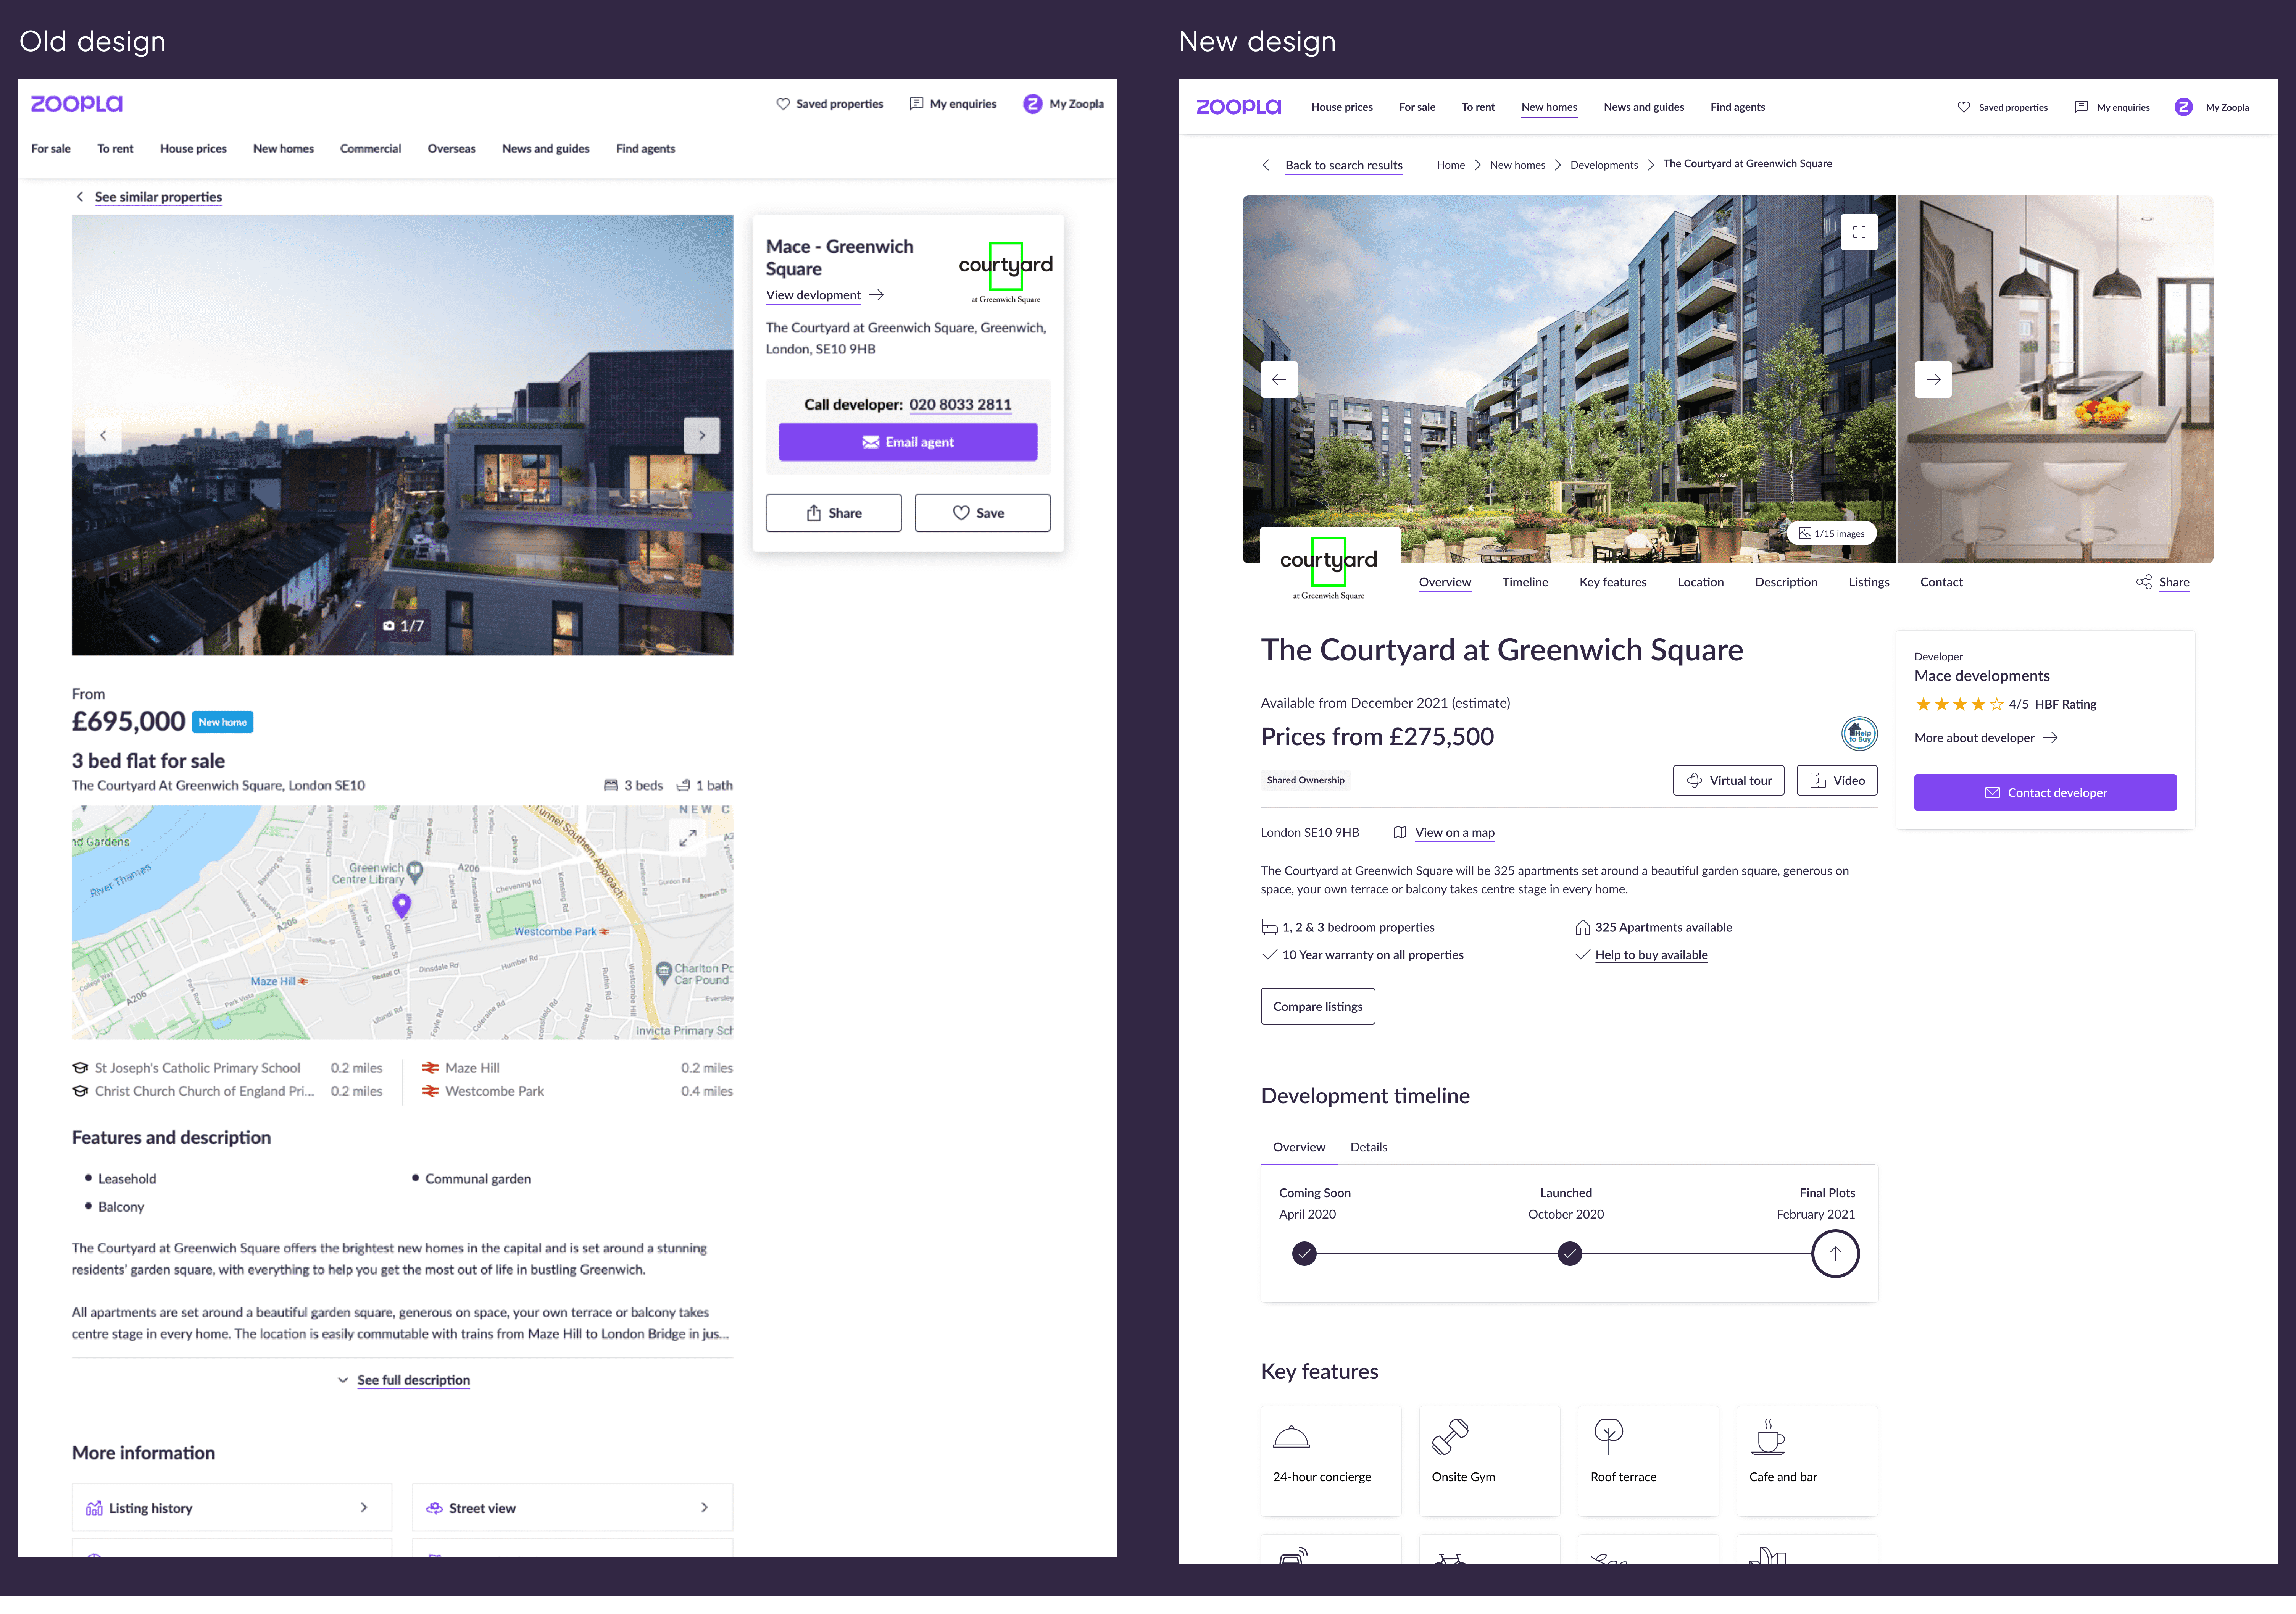Click the old design Share button
2296x1614 pixels.
coord(833,513)
